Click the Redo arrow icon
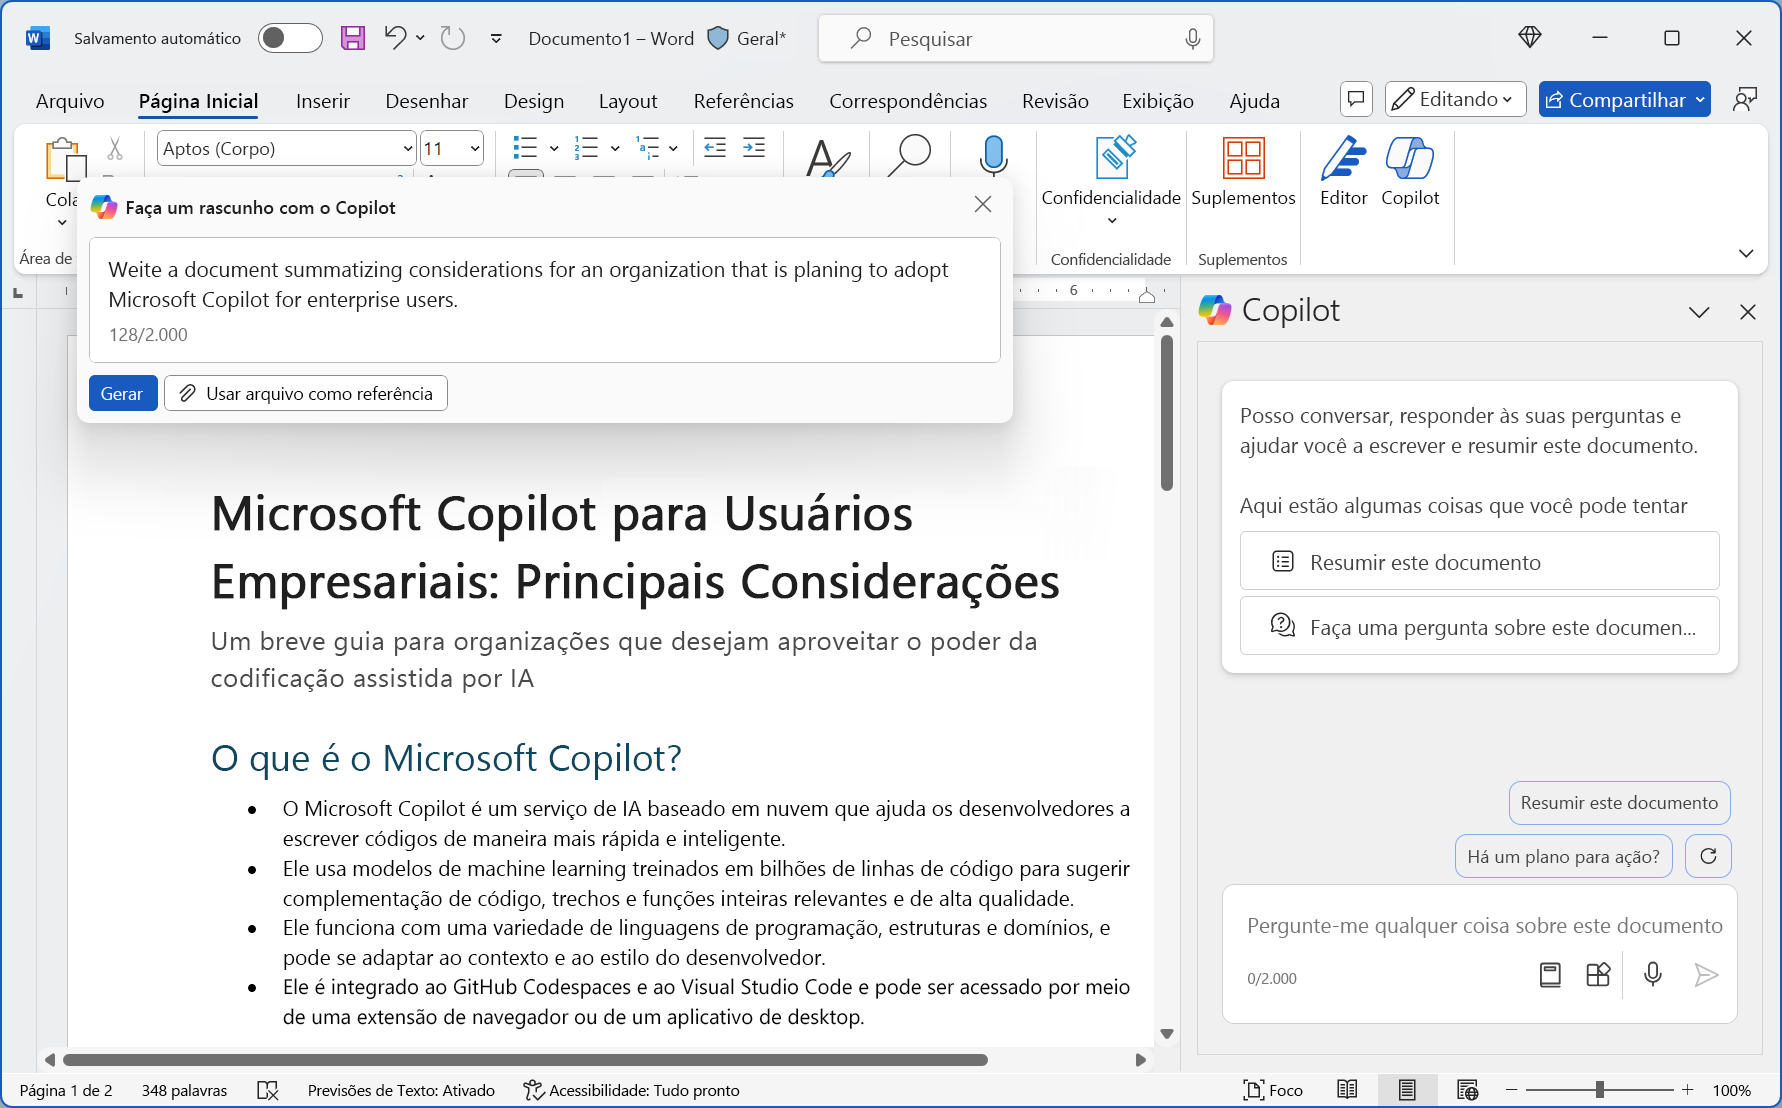This screenshot has width=1782, height=1108. coord(453,38)
